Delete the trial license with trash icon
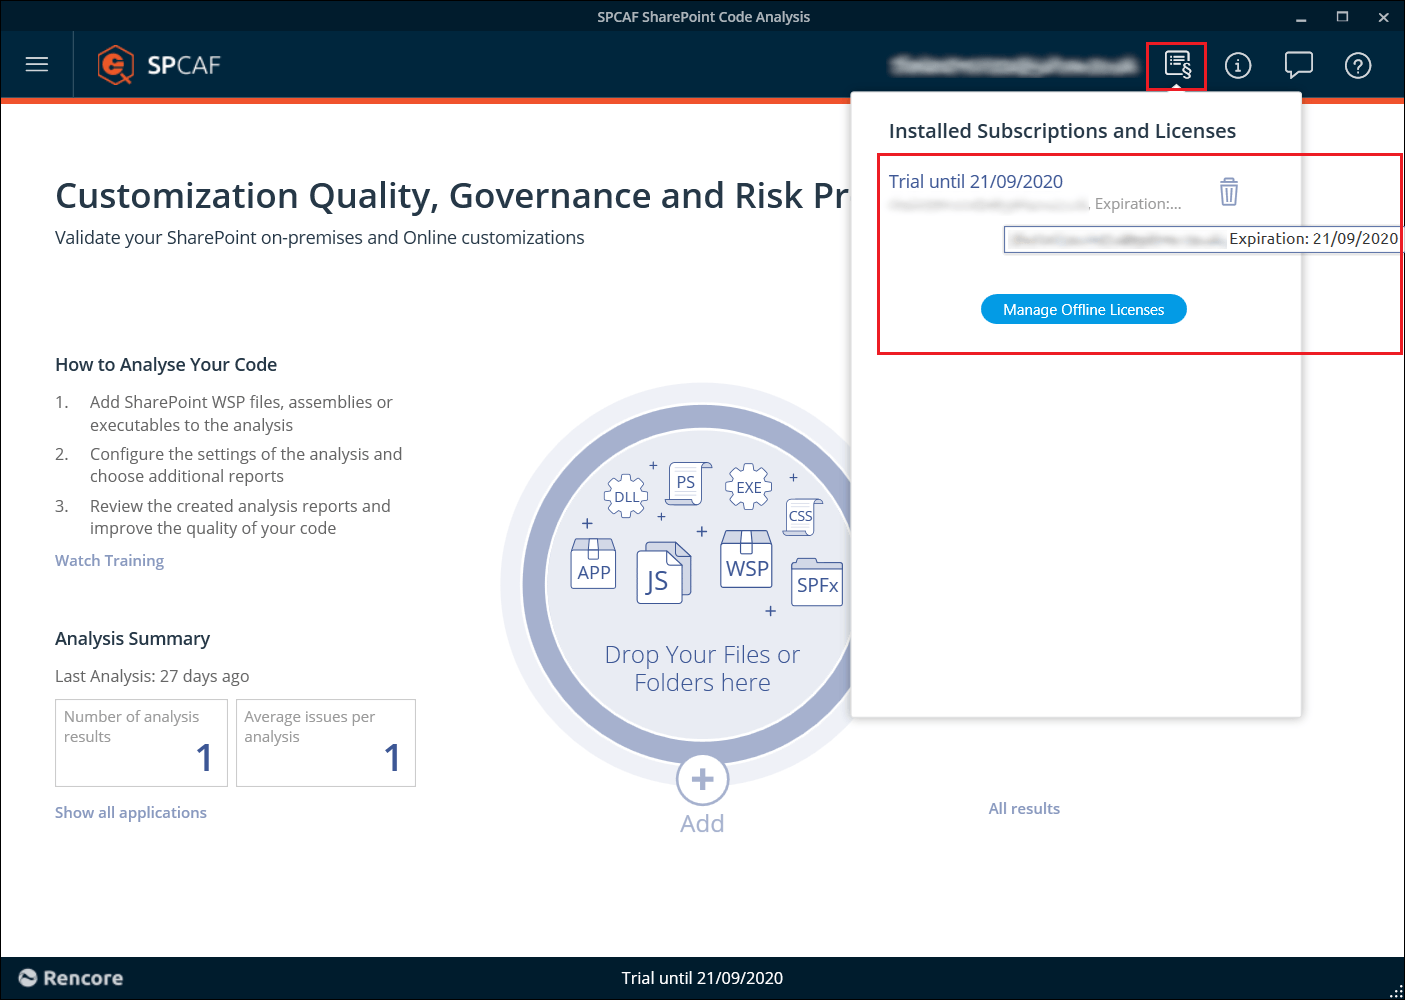Screen dimensions: 1405x1000 click(x=1229, y=191)
